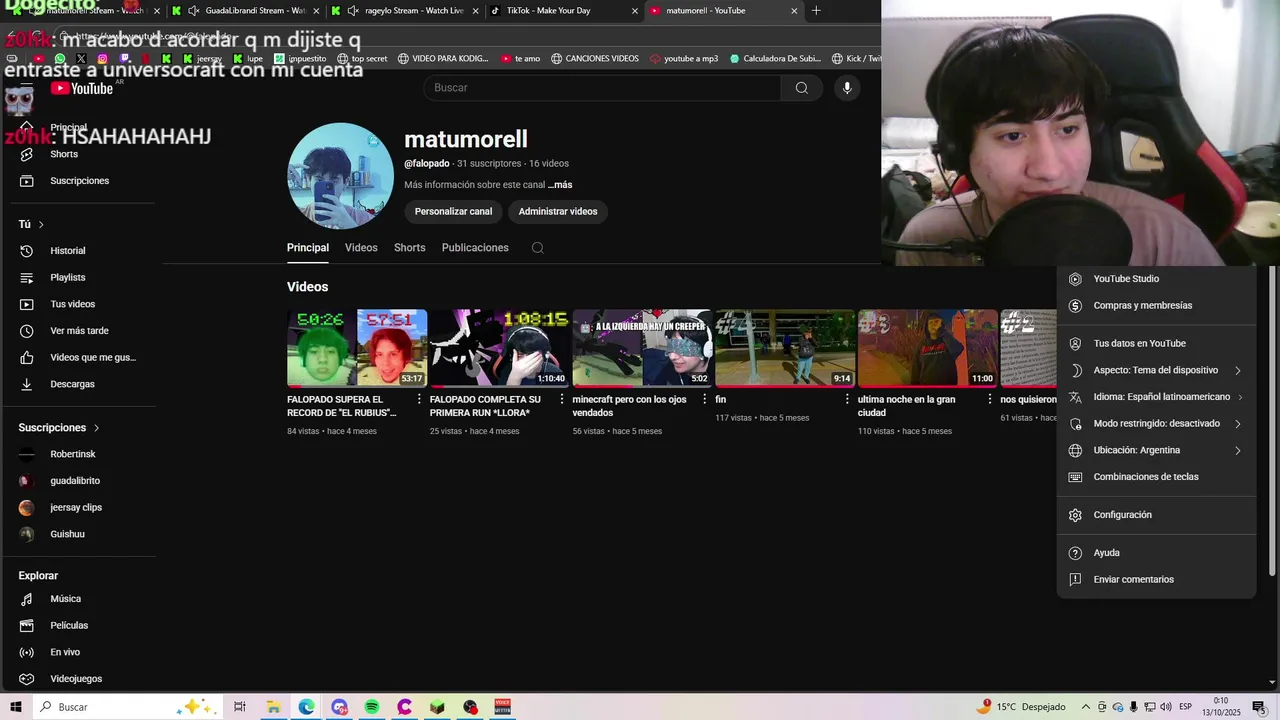Open options menu for video 'fin'
This screenshot has height=720, width=1280.
coord(847,399)
